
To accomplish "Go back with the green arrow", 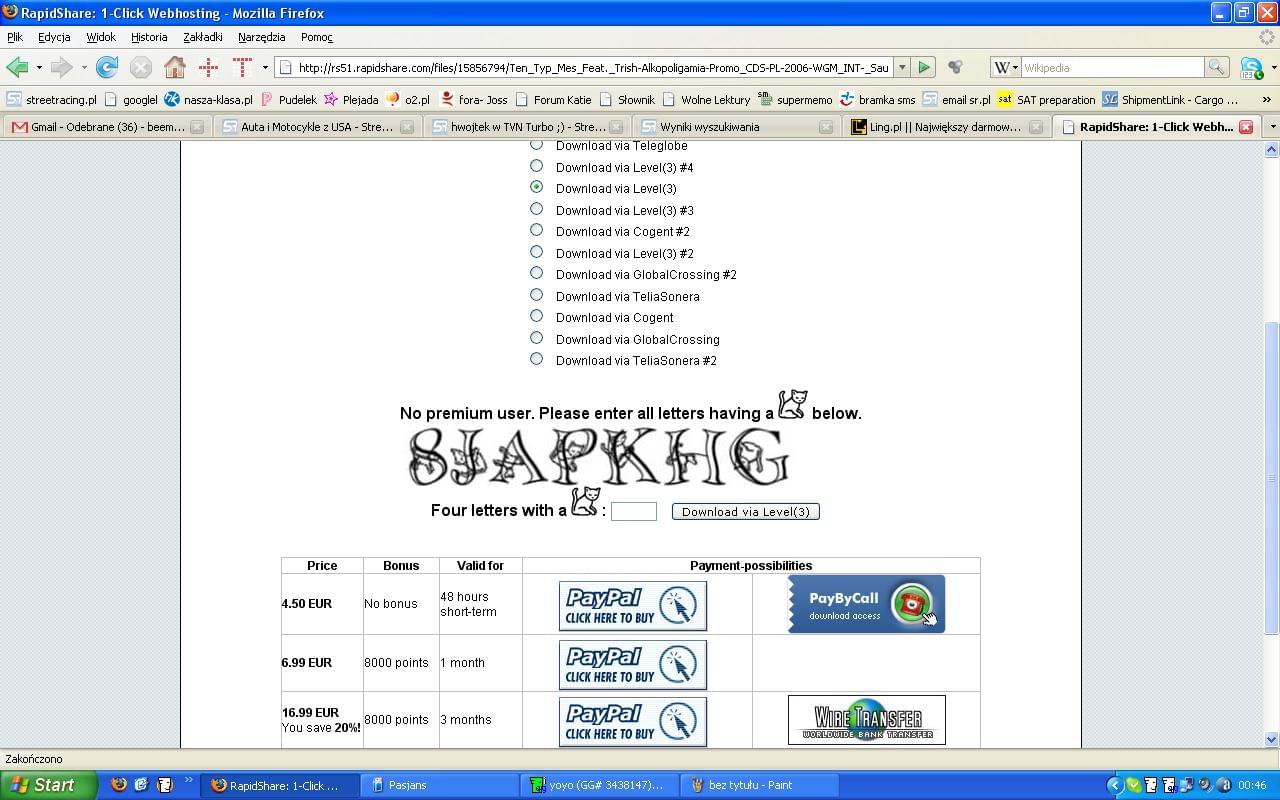I will tap(17, 67).
